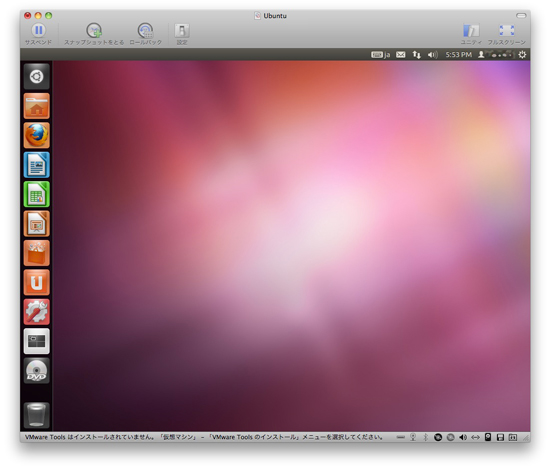Image resolution: width=550 pixels, height=472 pixels.
Task: Click the sound speaker icon in VMware status bar
Action: tap(463, 437)
